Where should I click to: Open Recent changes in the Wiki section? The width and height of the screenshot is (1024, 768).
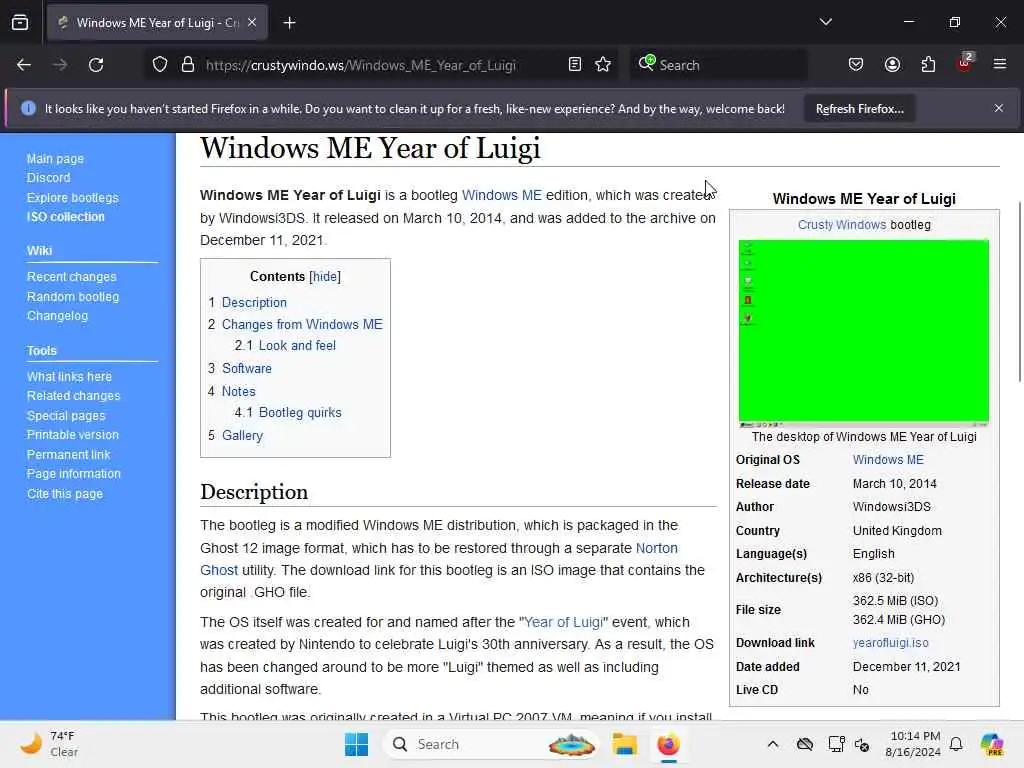pyautogui.click(x=71, y=277)
